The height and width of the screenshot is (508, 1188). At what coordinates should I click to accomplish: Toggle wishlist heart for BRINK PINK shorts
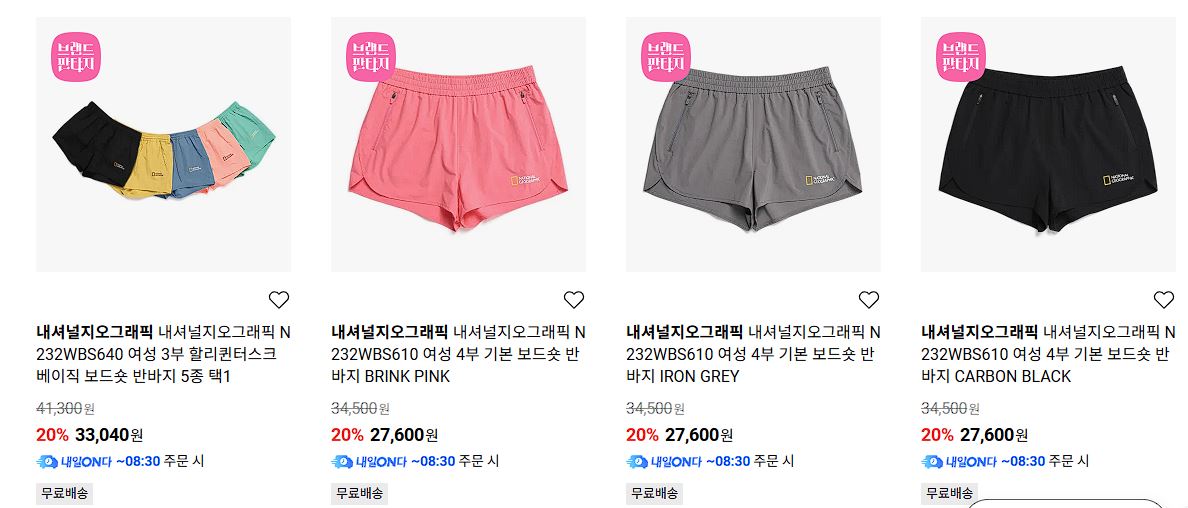point(574,299)
